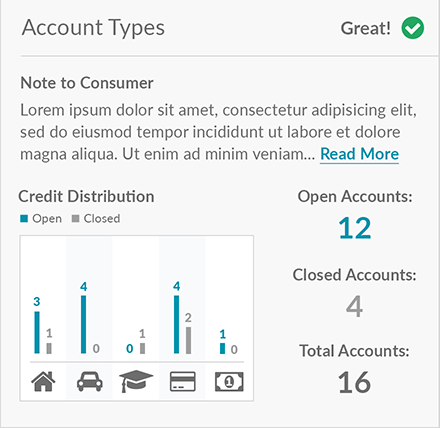Viewport: 440px width, 428px height.
Task: Select the open mortgage bar labeled 3
Action: click(x=37, y=332)
